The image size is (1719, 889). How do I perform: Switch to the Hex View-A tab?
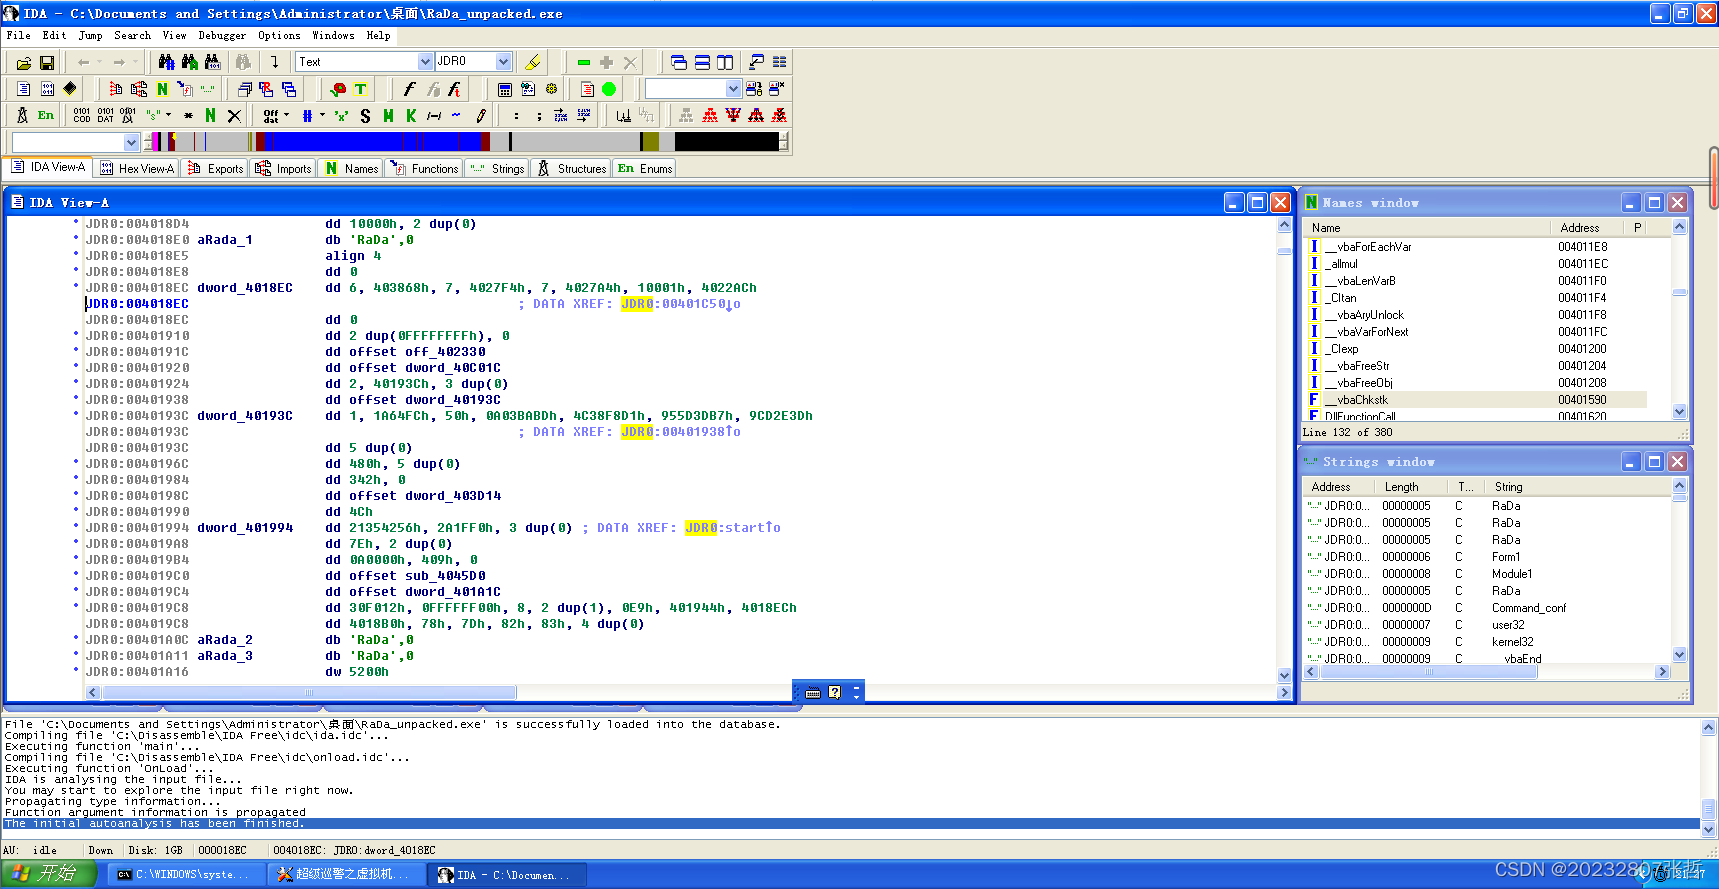136,169
